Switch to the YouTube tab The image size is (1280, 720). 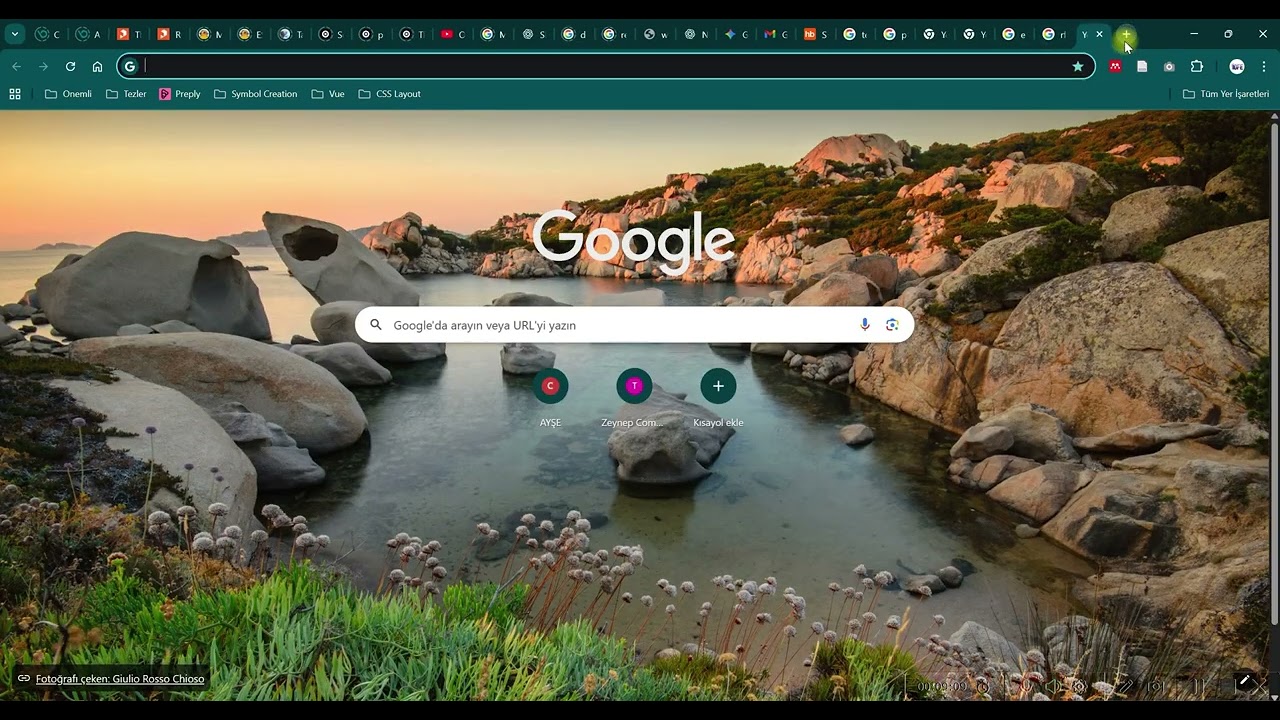coord(453,34)
